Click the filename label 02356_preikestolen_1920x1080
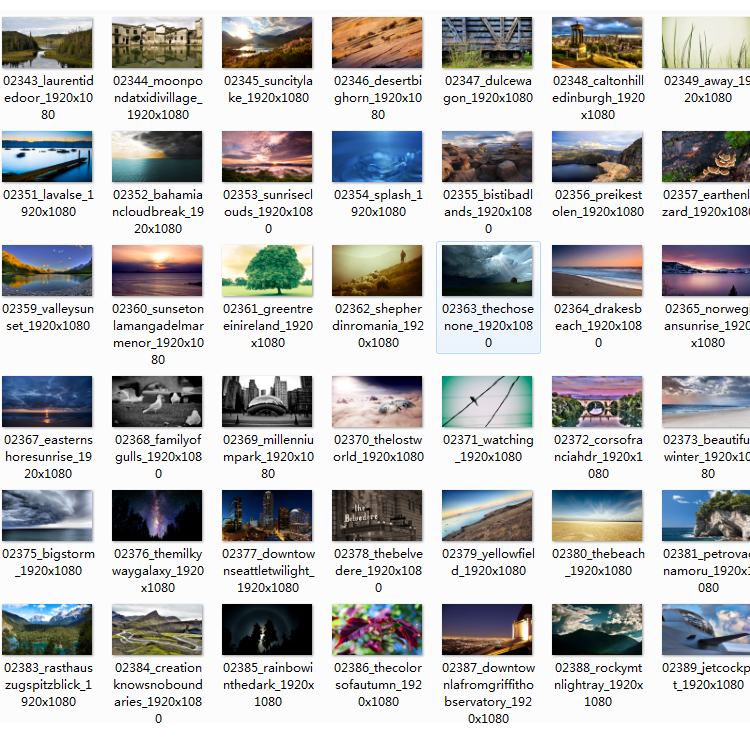The image size is (750, 750). point(598,203)
